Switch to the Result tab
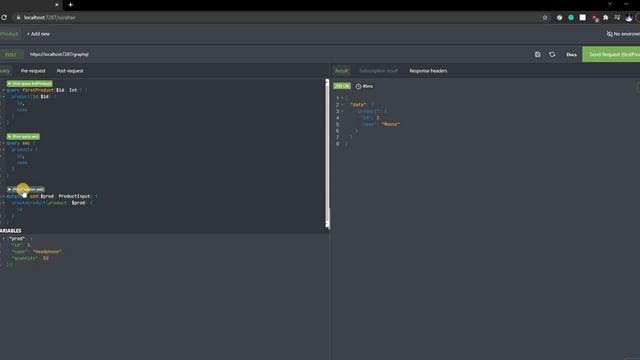The height and width of the screenshot is (360, 640). pos(341,71)
